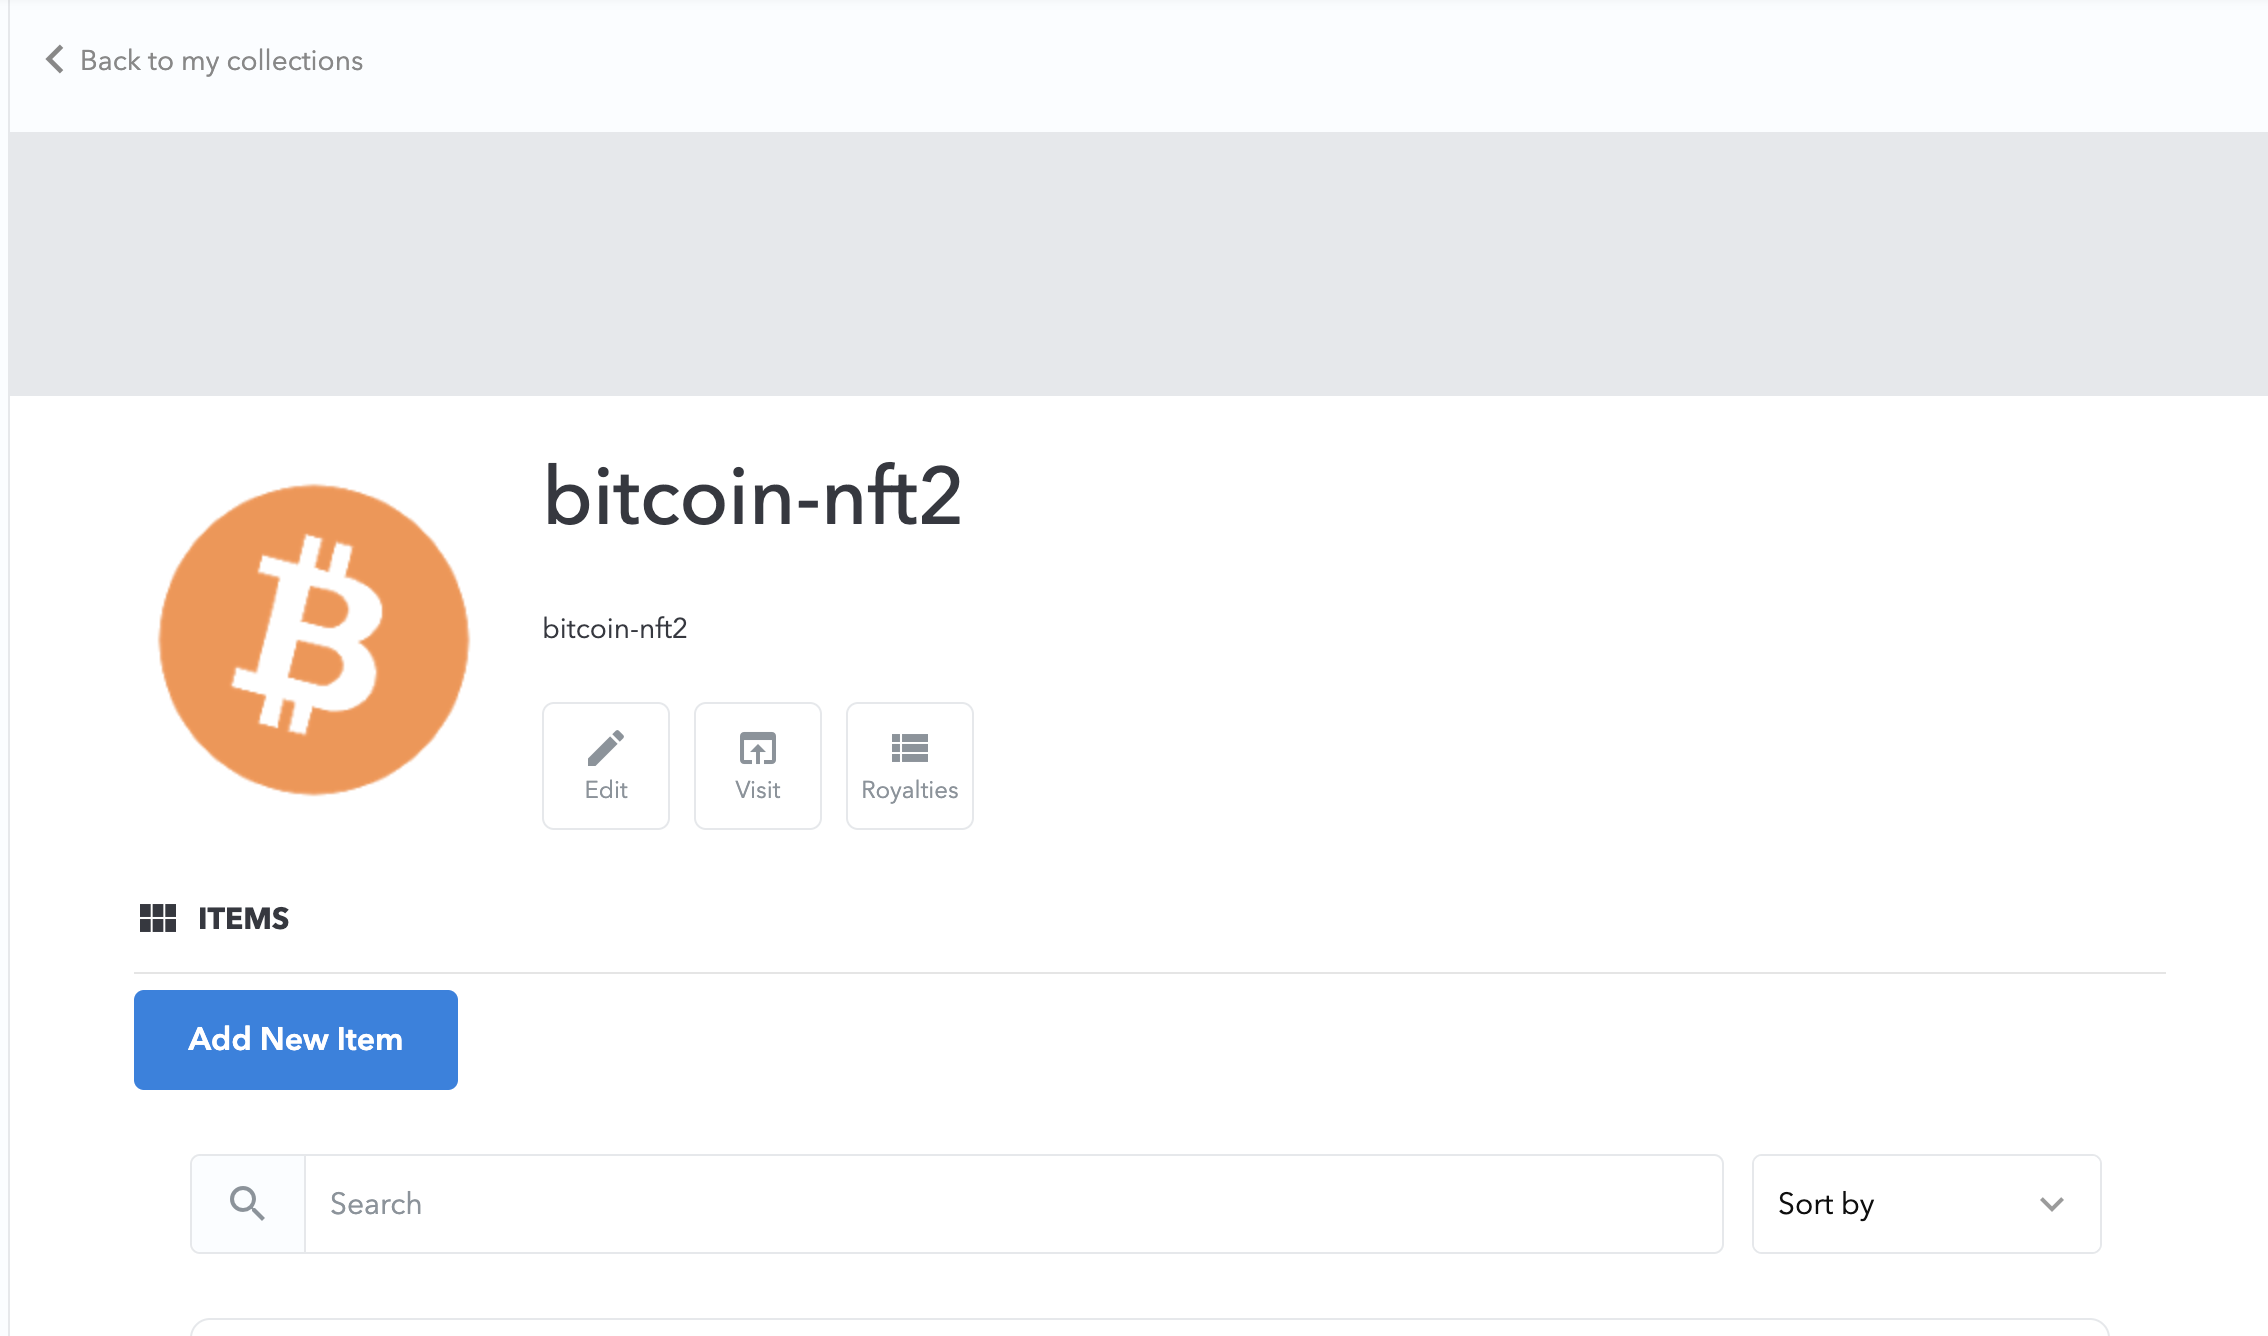Select the orange Bitcoin logo image
Image resolution: width=2268 pixels, height=1336 pixels.
[x=314, y=640]
